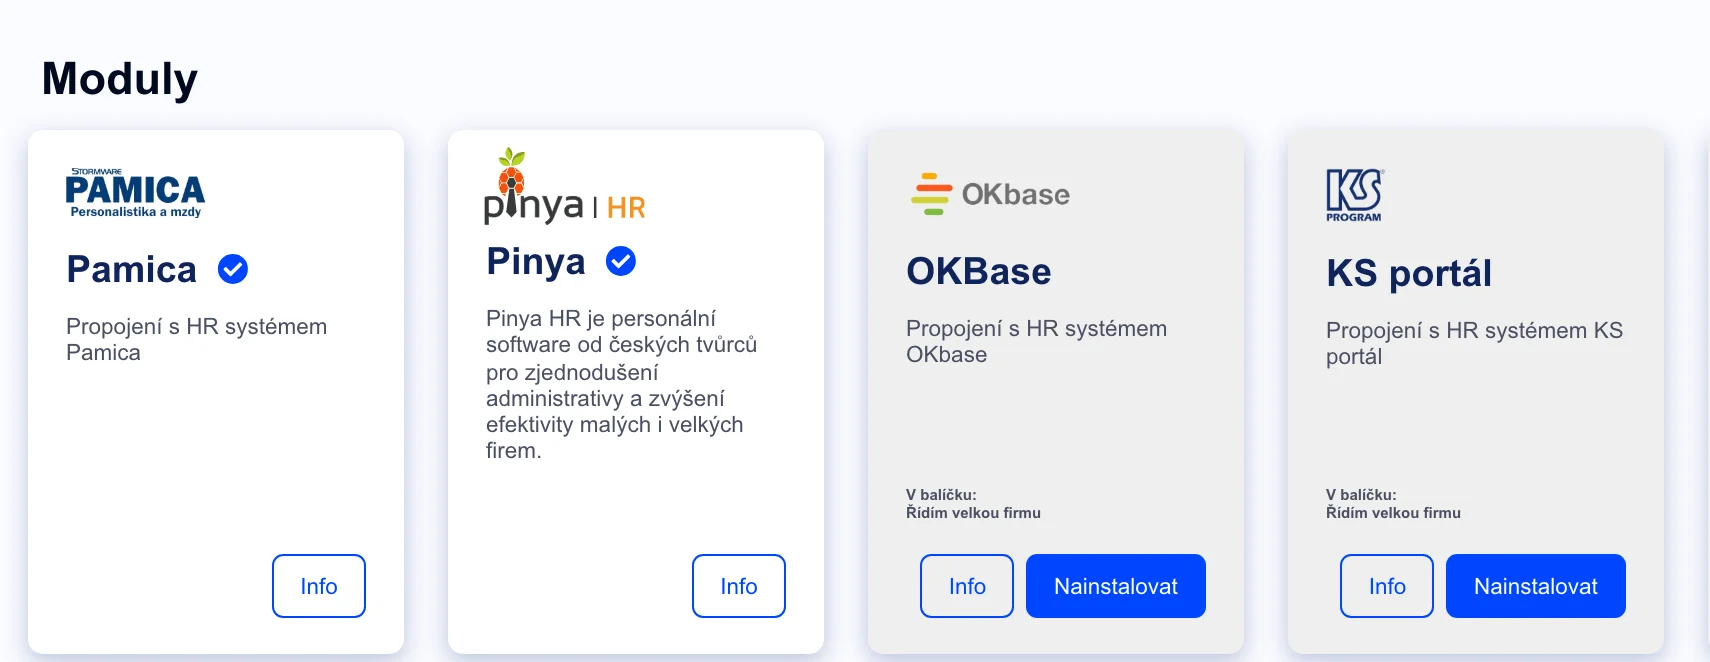
Task: Click 'V balíčku:' label on OKBase card
Action: point(941,494)
